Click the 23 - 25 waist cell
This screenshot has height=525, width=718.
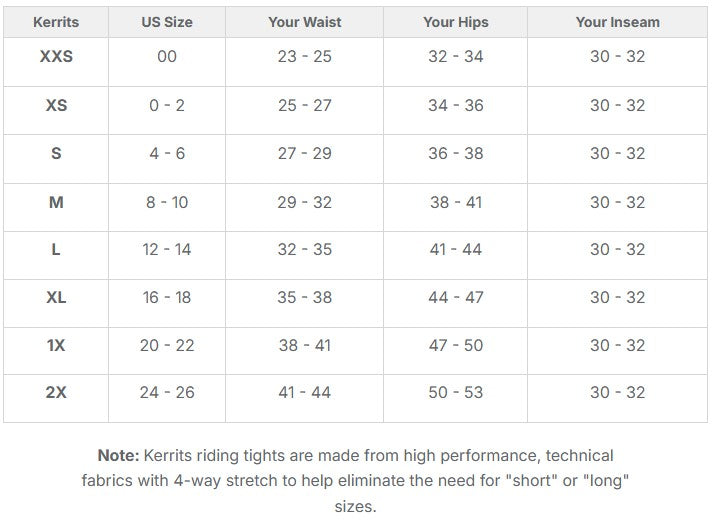[305, 57]
